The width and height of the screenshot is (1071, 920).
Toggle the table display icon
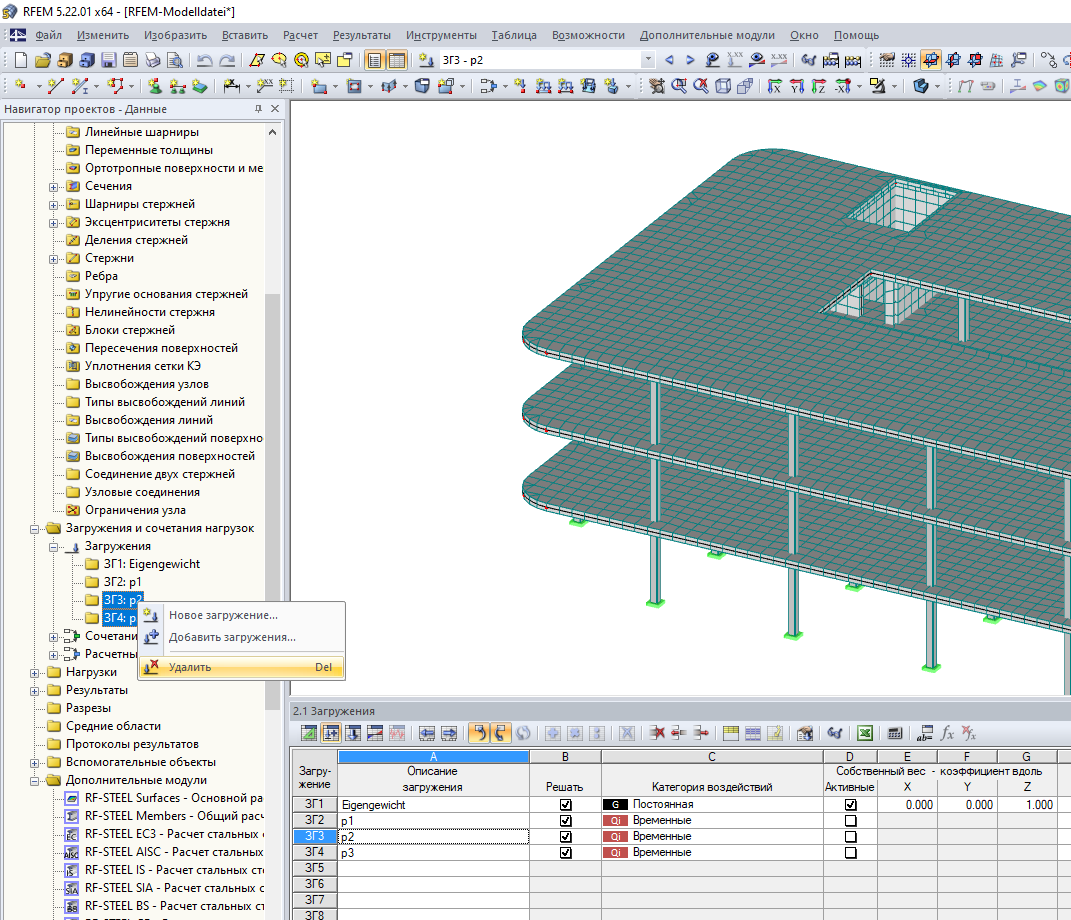click(397, 60)
